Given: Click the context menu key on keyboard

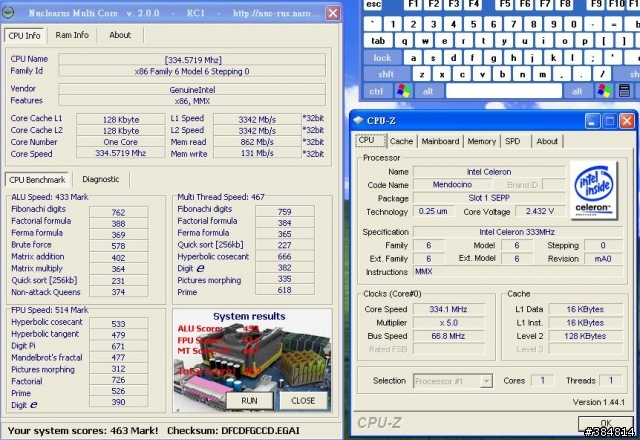Looking at the screenshot, I should tap(624, 91).
